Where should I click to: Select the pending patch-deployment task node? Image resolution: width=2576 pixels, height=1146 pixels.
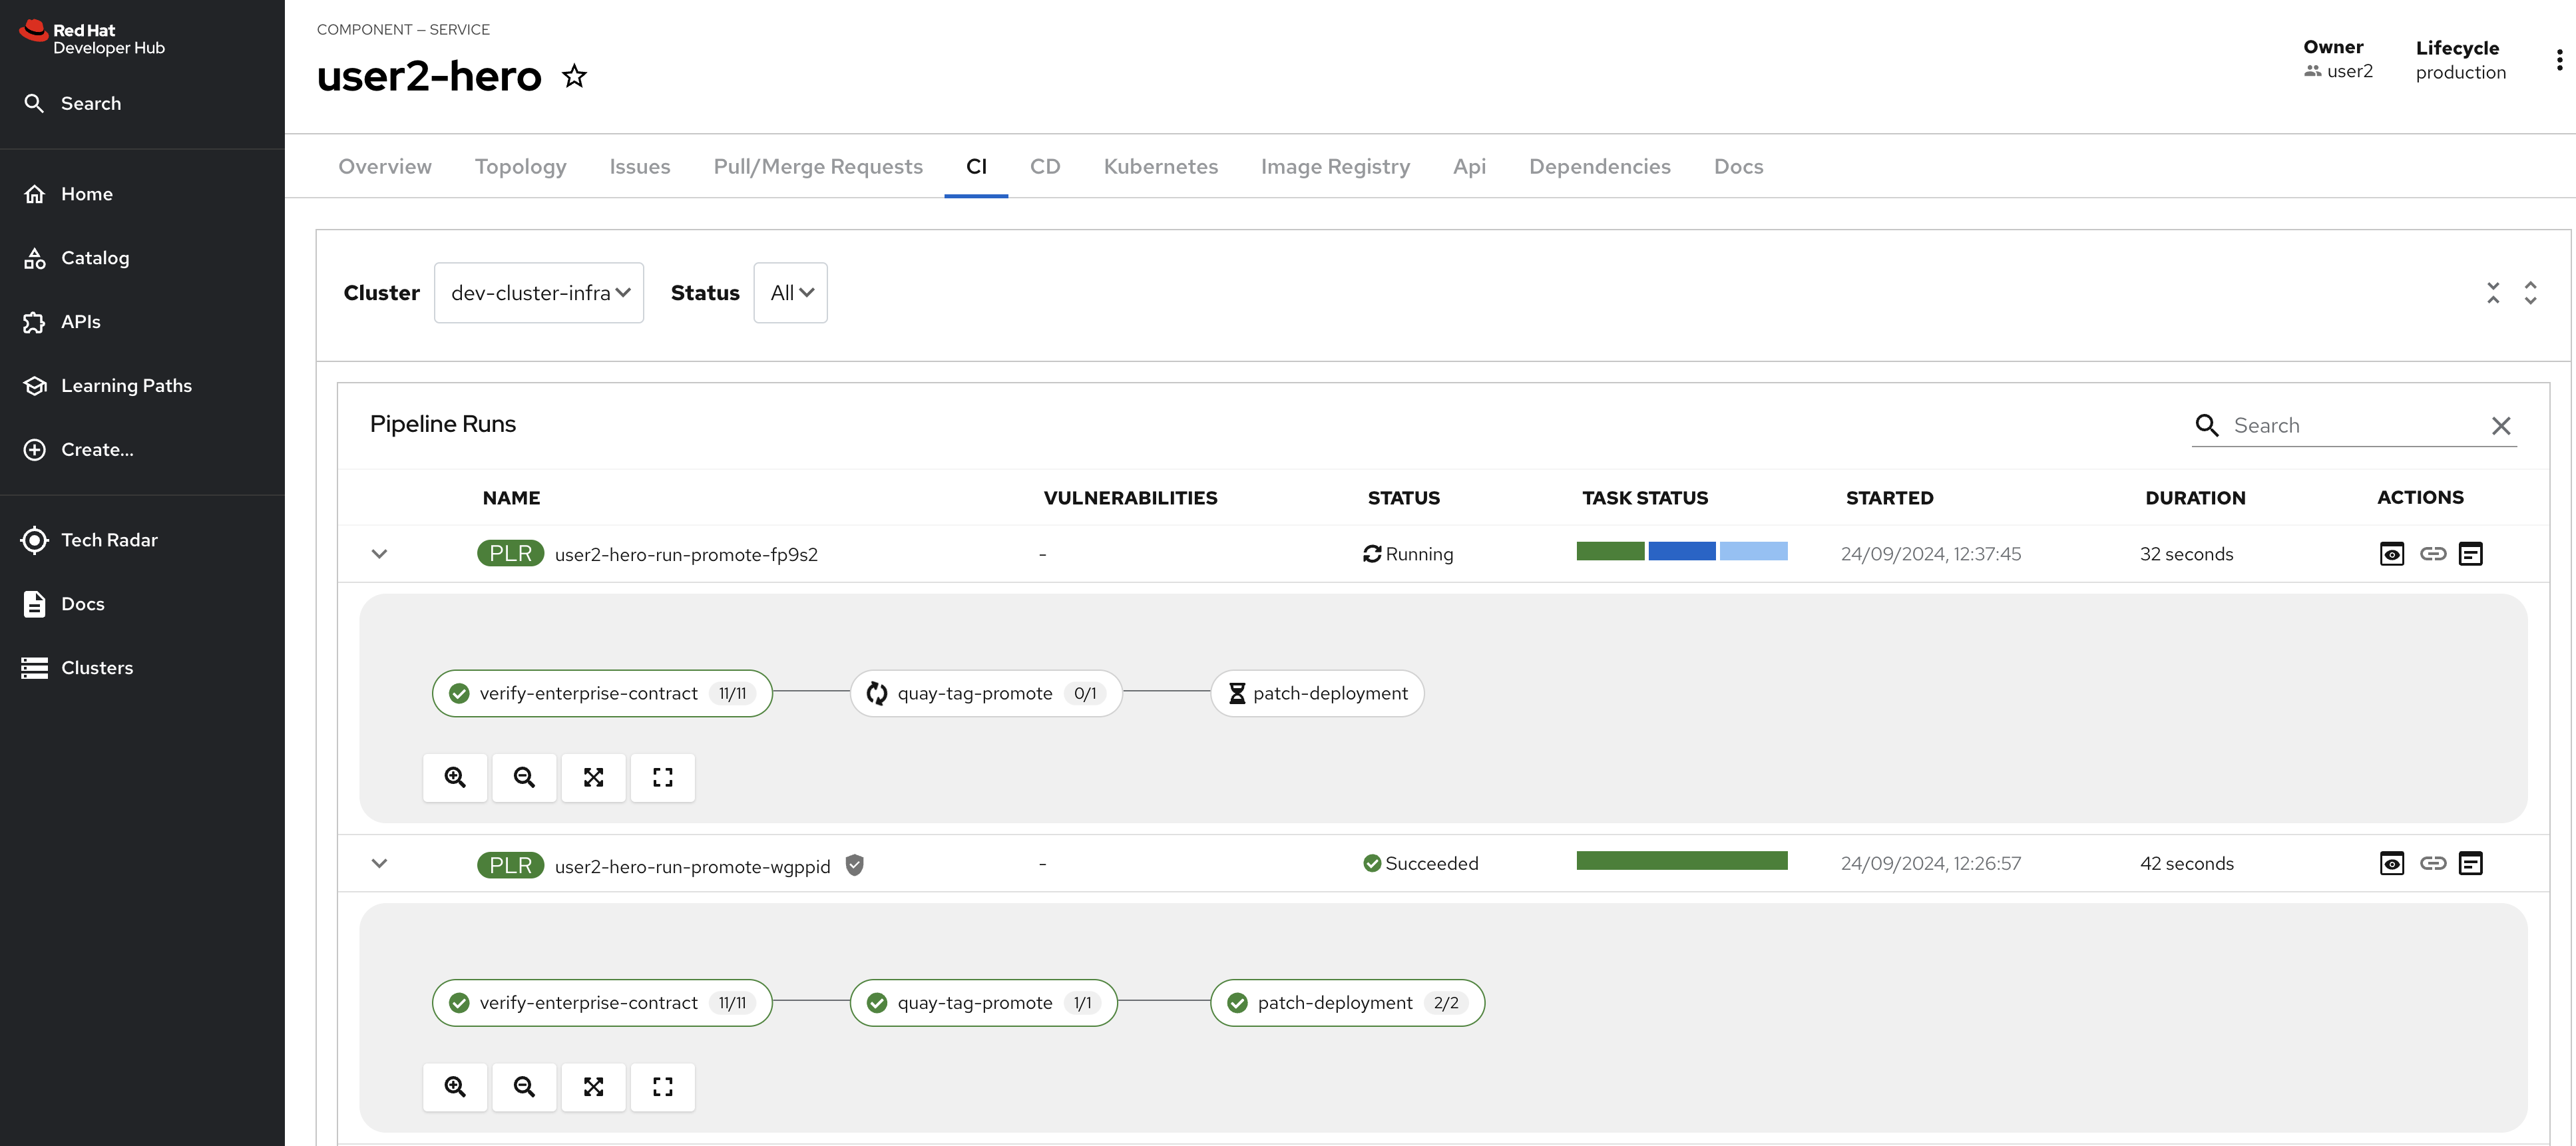tap(1317, 694)
